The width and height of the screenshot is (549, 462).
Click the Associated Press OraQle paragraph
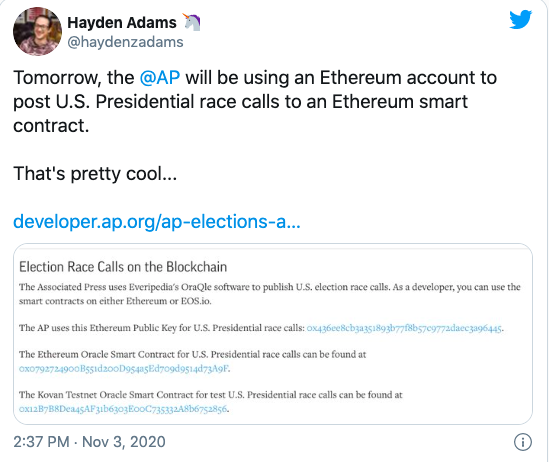(x=270, y=294)
